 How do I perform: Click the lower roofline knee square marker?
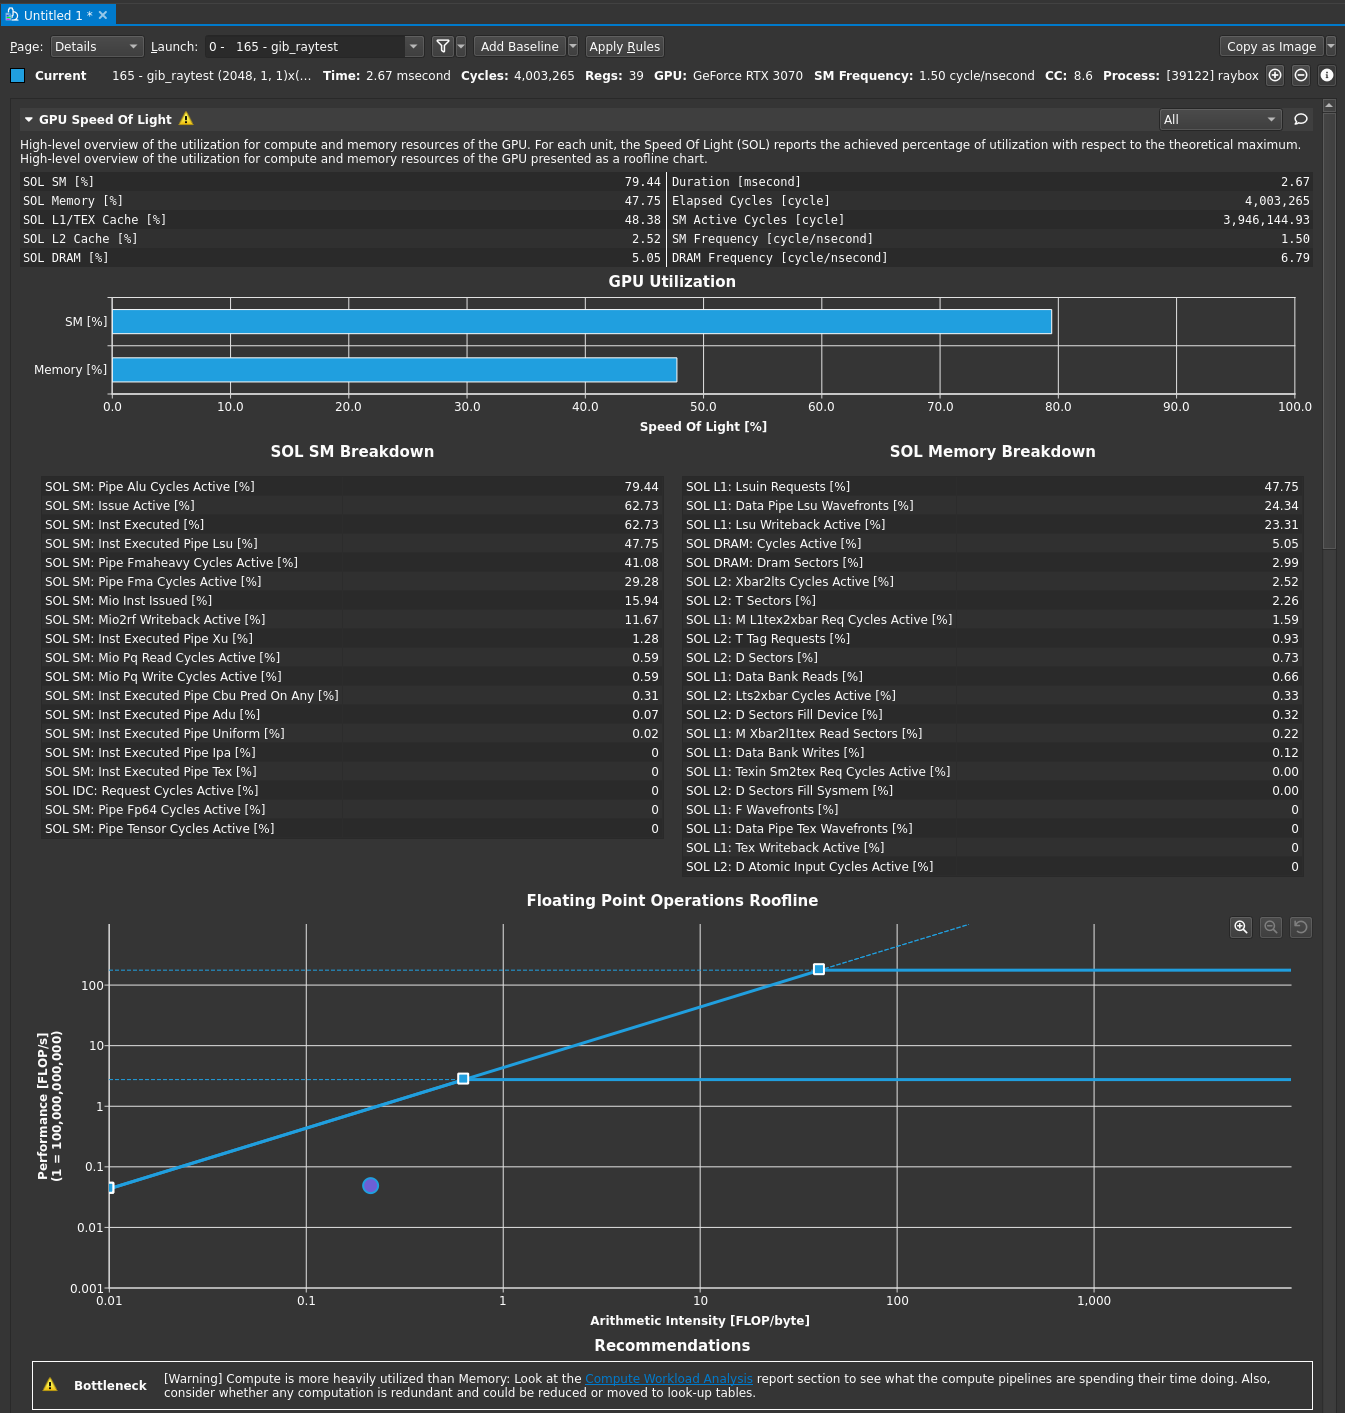(463, 1079)
